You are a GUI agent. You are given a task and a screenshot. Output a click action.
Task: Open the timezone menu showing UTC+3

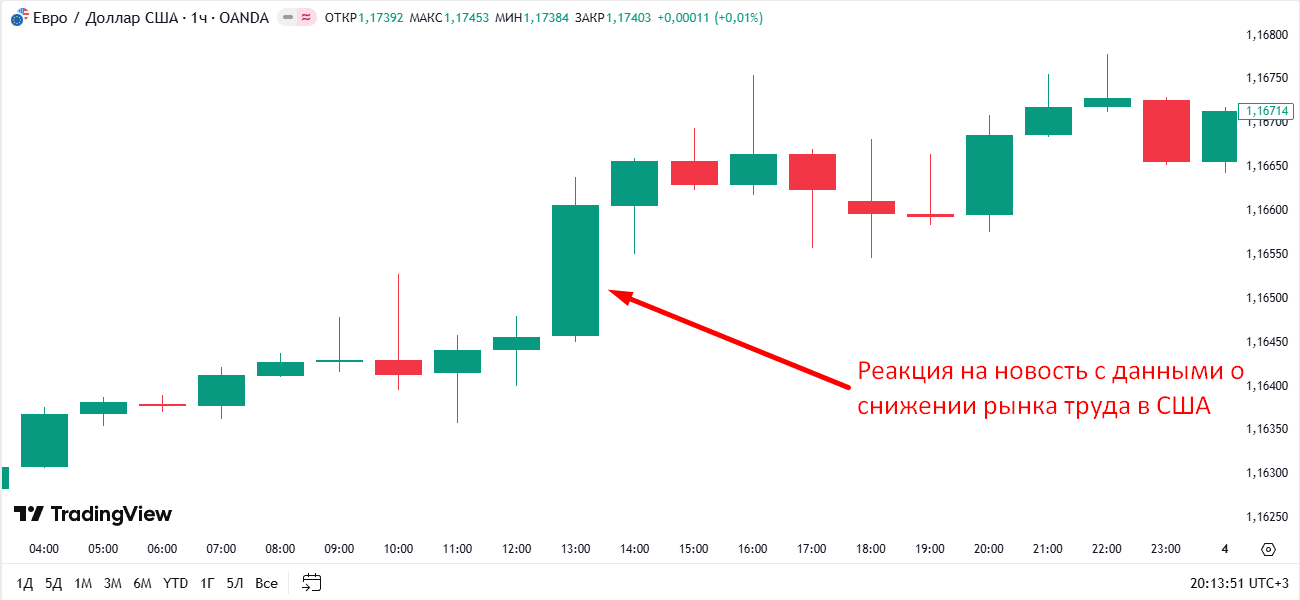(1239, 582)
